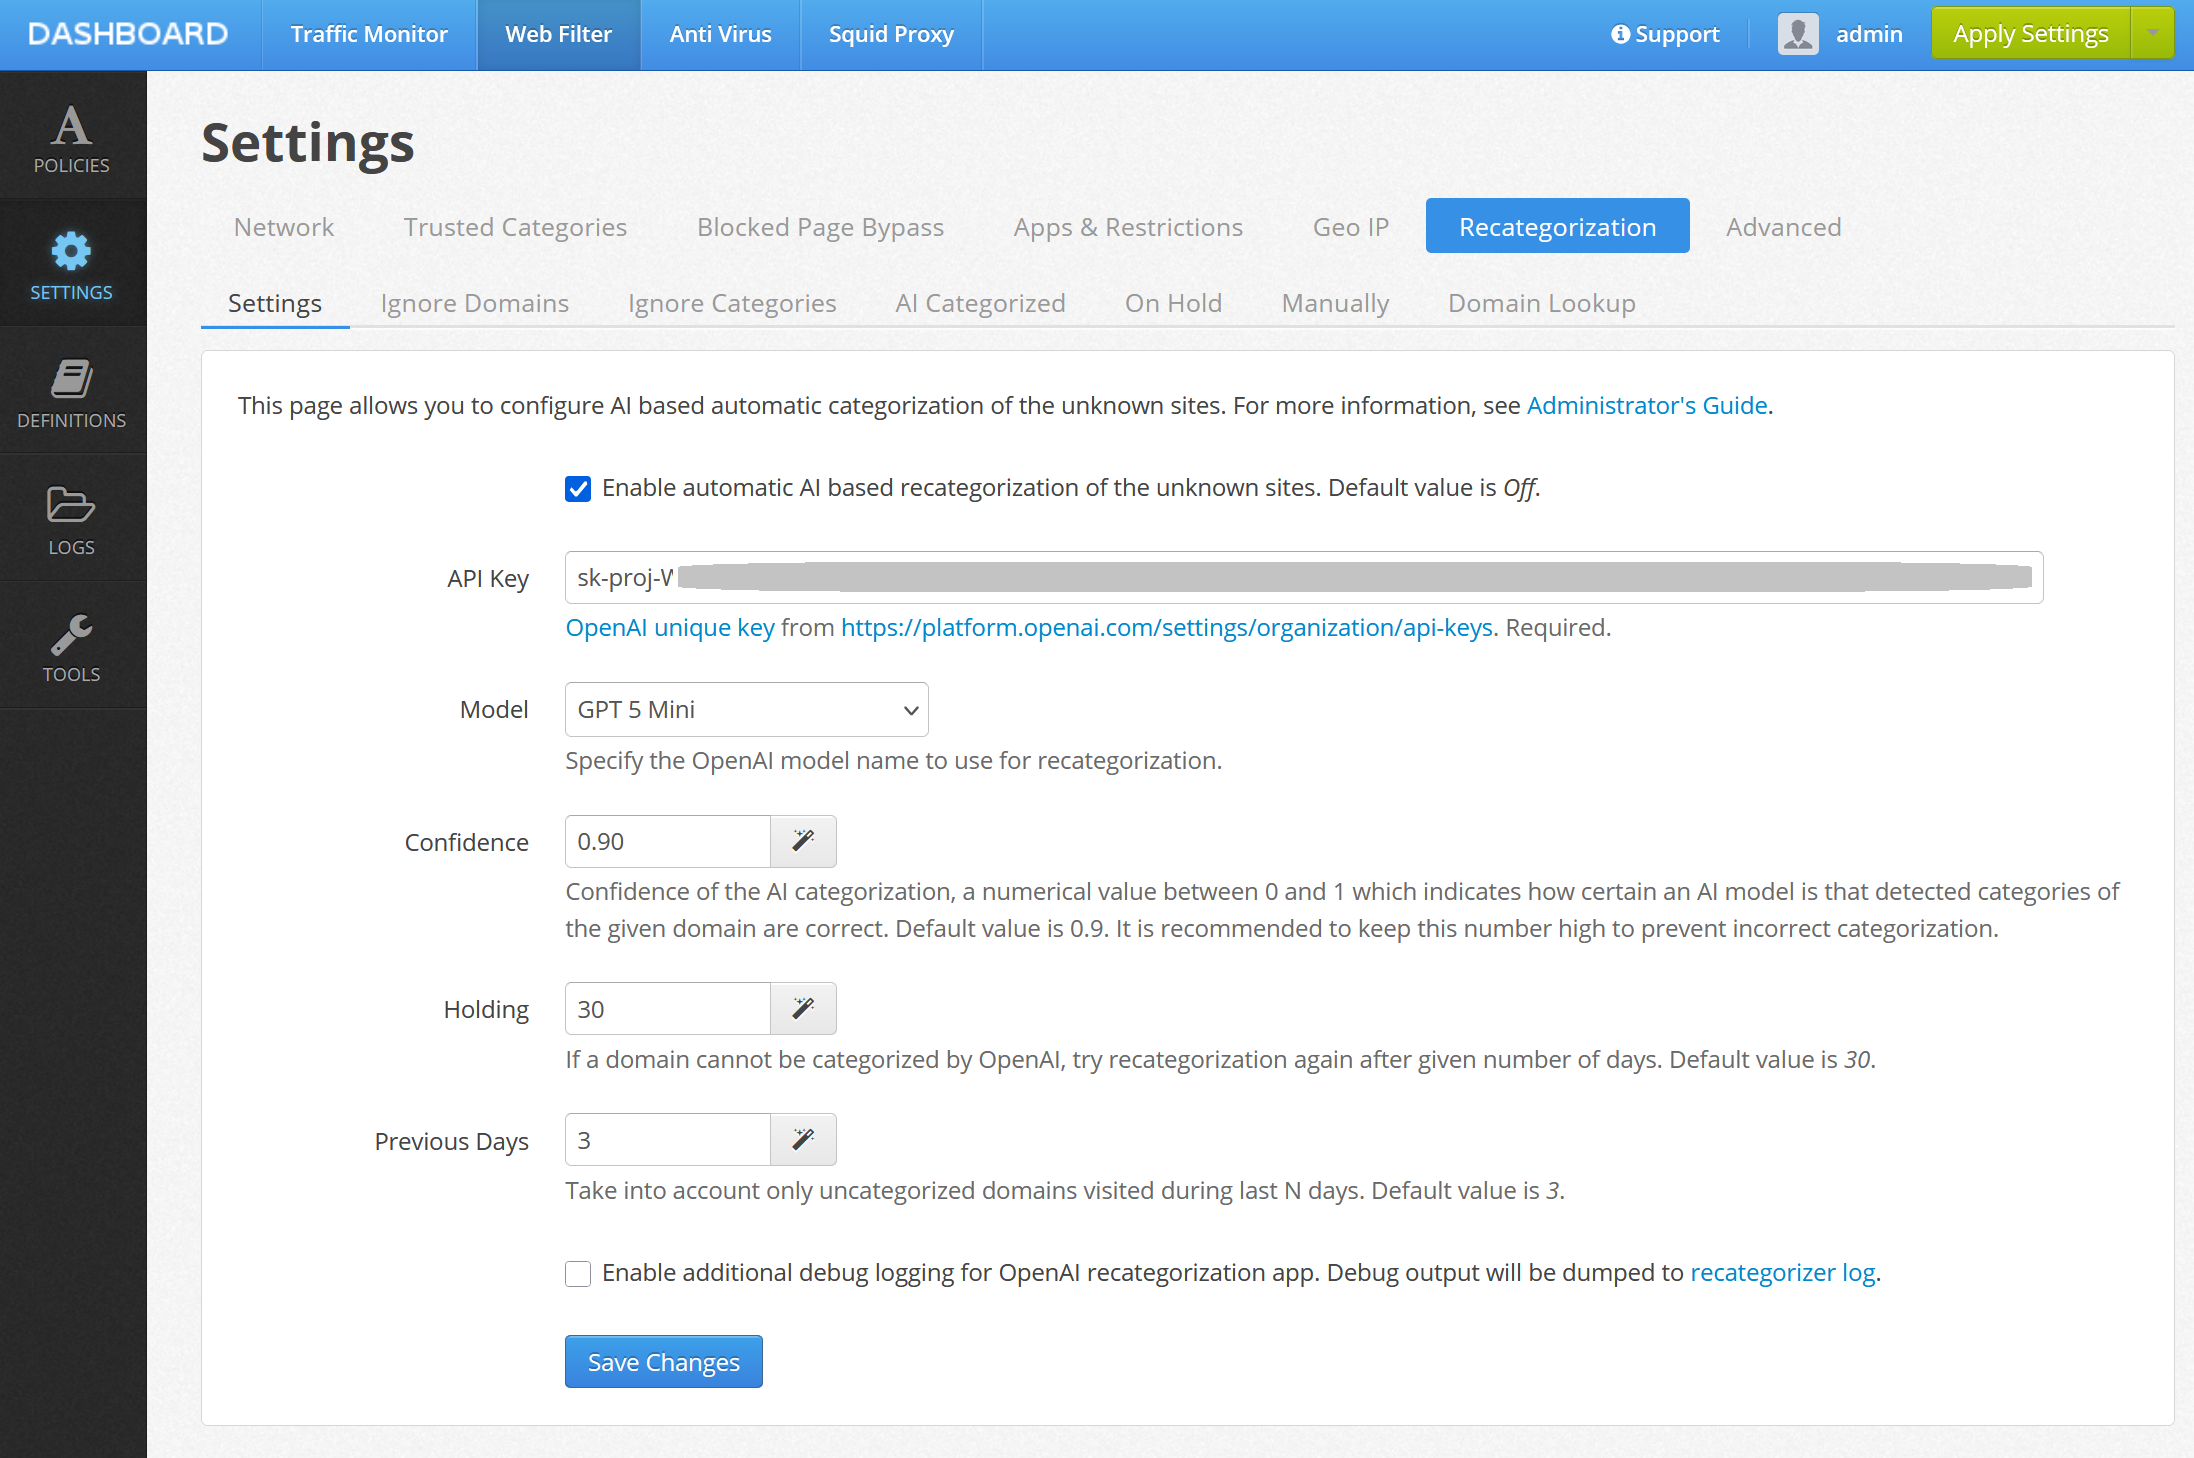This screenshot has width=2194, height=1458.
Task: Click the Apply Settings button
Action: pyautogui.click(x=2030, y=33)
